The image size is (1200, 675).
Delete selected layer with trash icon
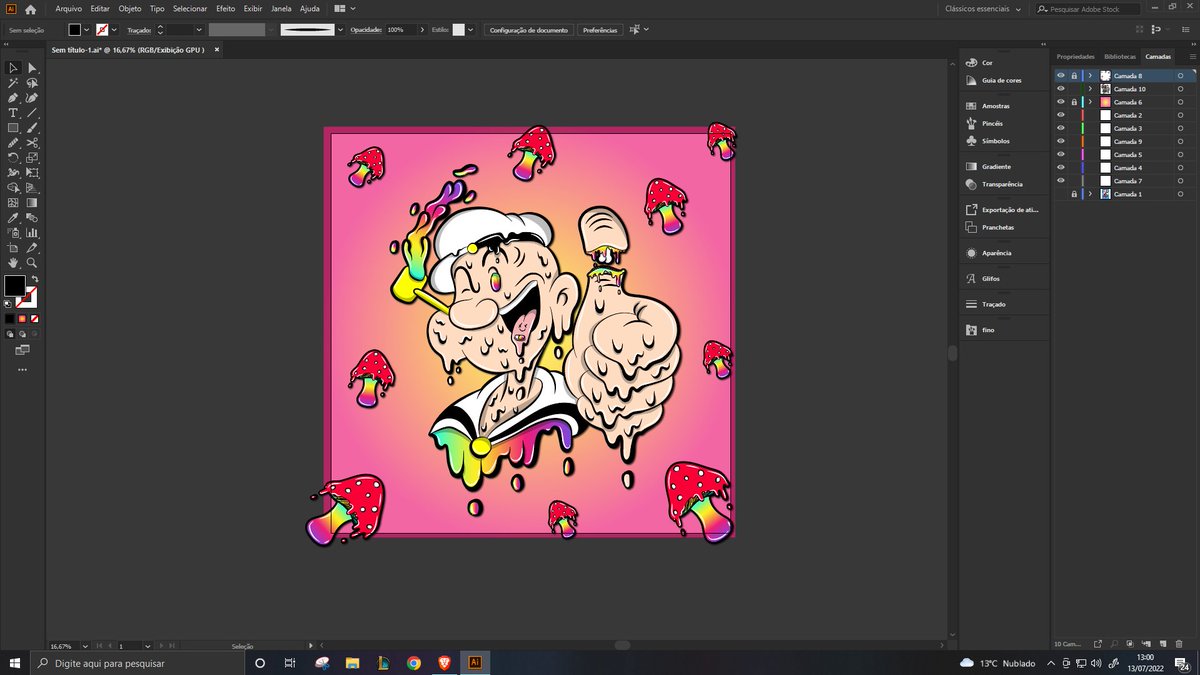(1179, 643)
